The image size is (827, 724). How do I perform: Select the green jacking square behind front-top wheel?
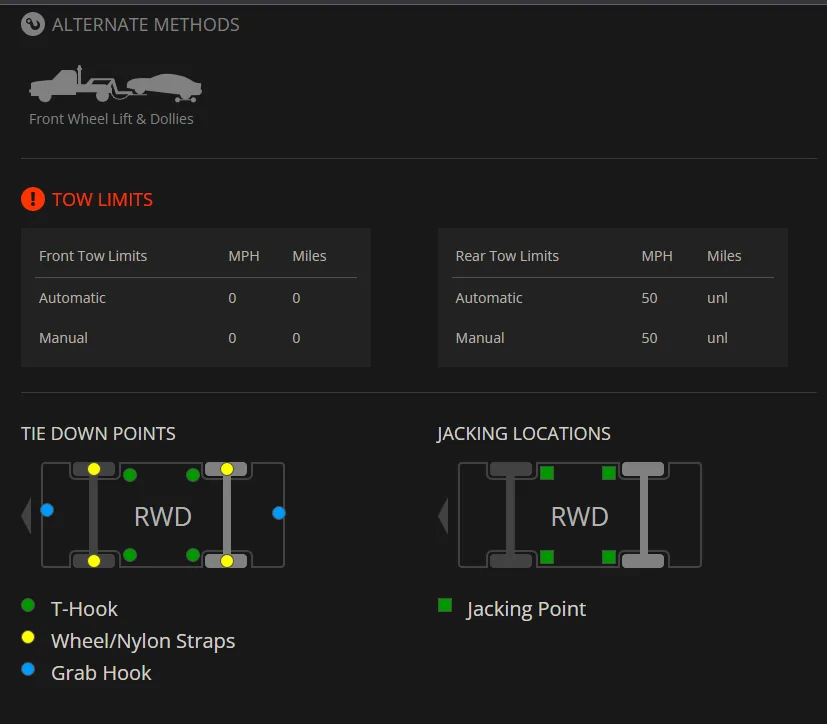point(547,473)
